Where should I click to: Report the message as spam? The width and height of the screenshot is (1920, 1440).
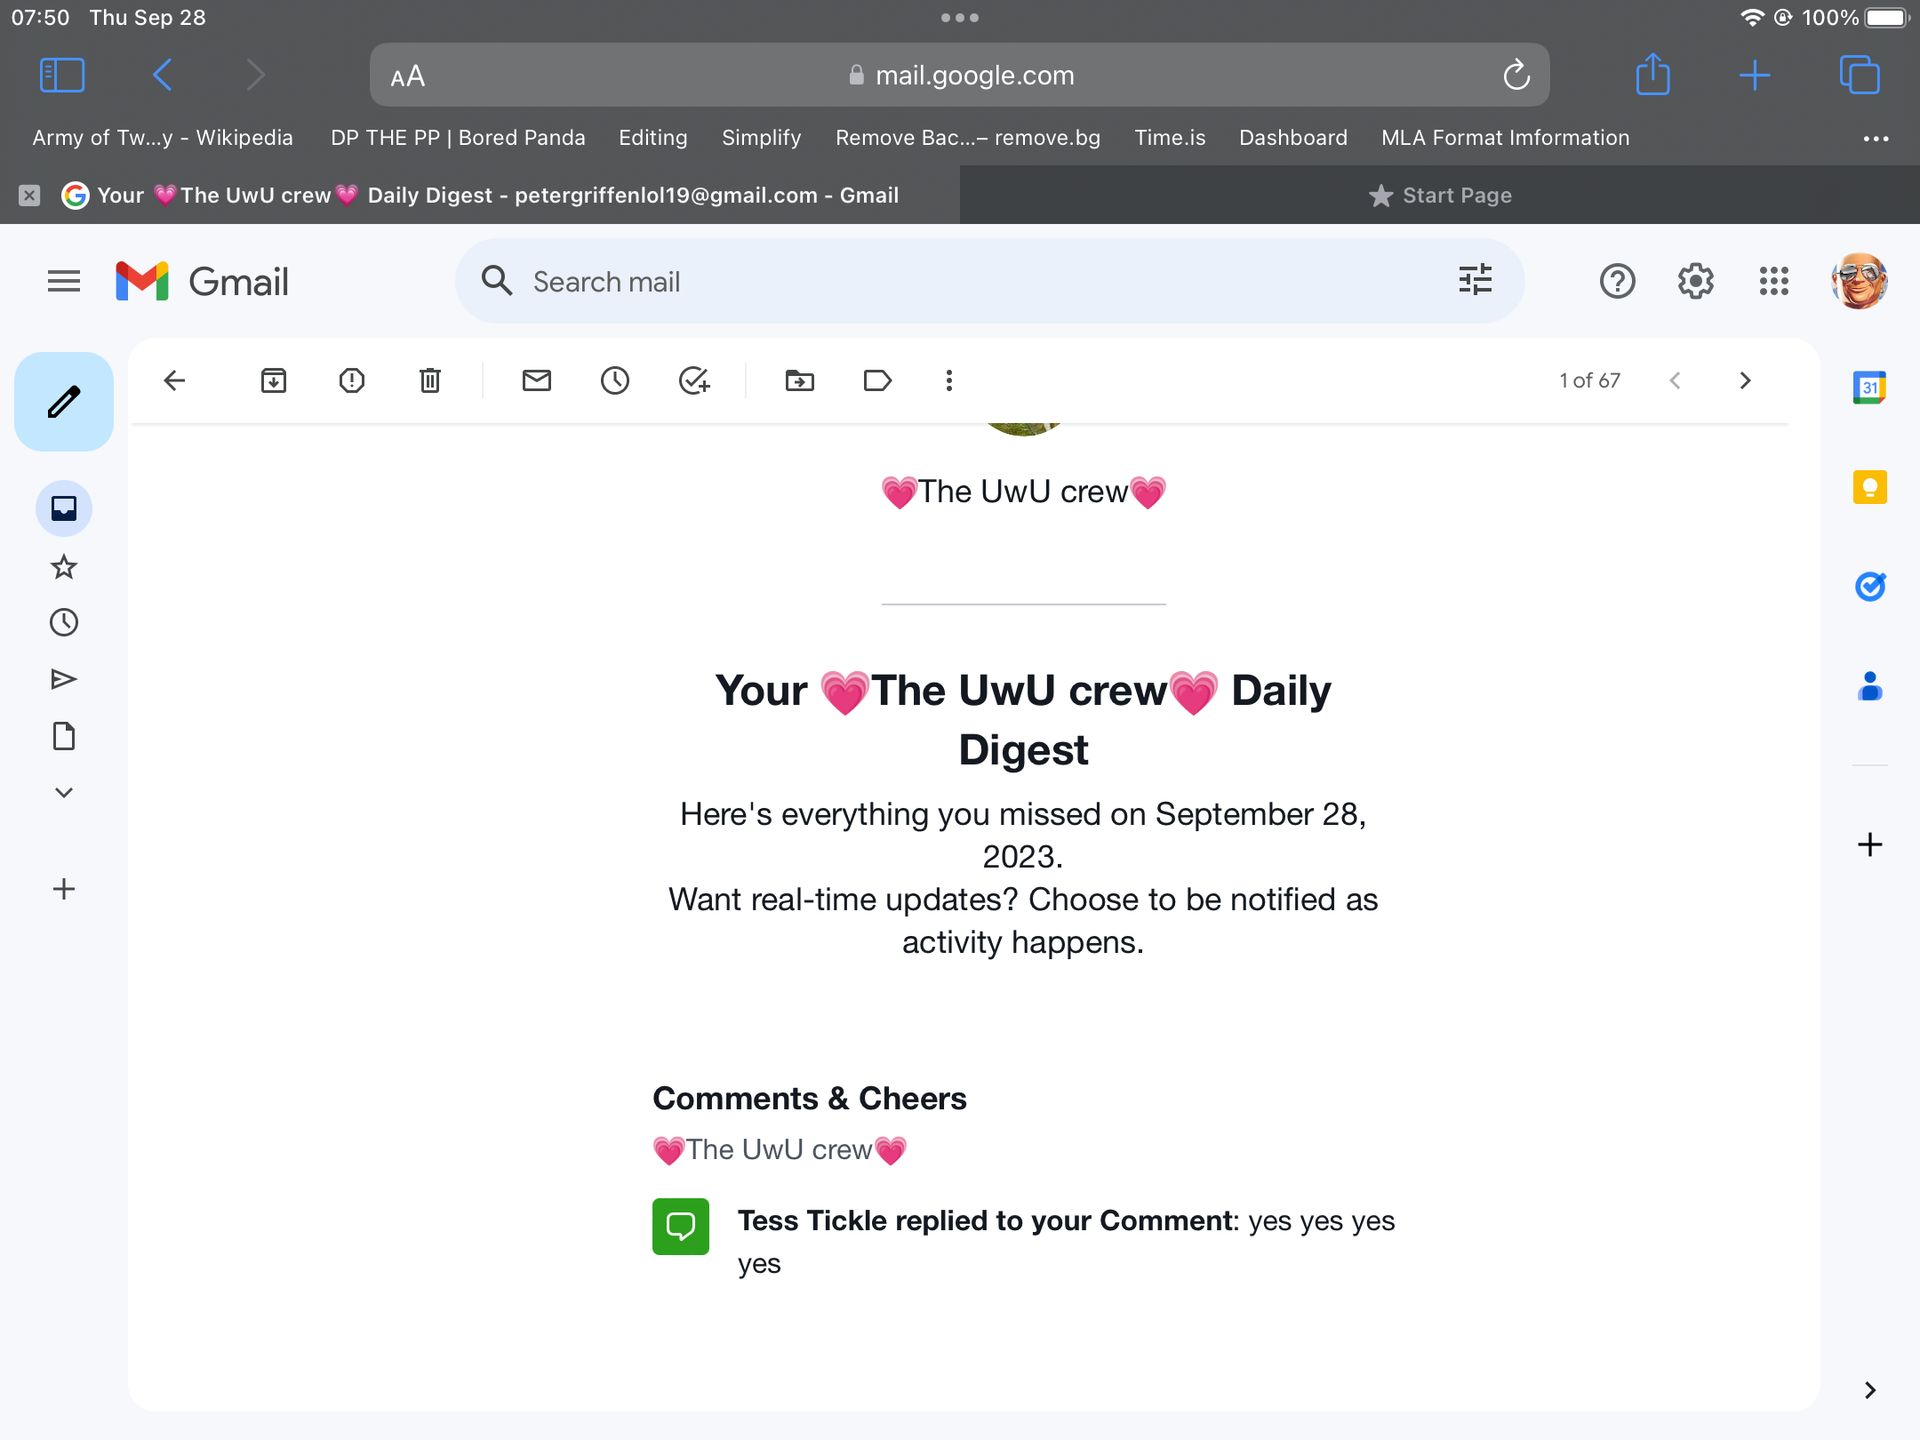[351, 380]
